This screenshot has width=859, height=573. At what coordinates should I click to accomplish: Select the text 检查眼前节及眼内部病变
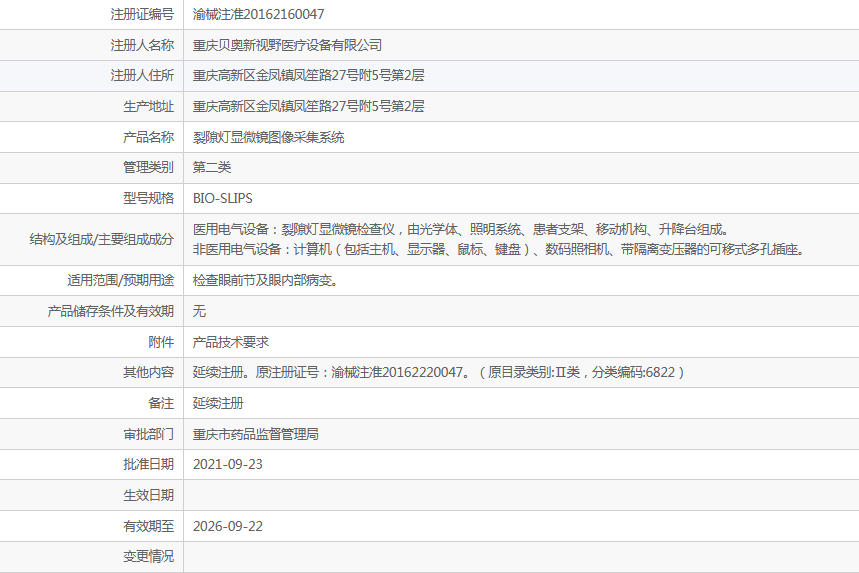click(265, 280)
